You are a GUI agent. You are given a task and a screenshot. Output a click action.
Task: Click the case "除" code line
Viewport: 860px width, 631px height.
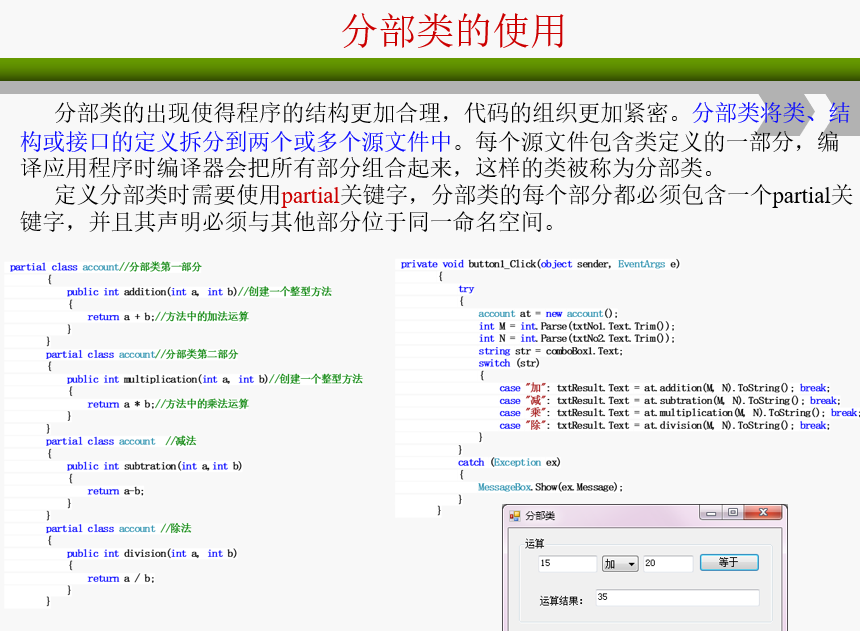tap(664, 425)
